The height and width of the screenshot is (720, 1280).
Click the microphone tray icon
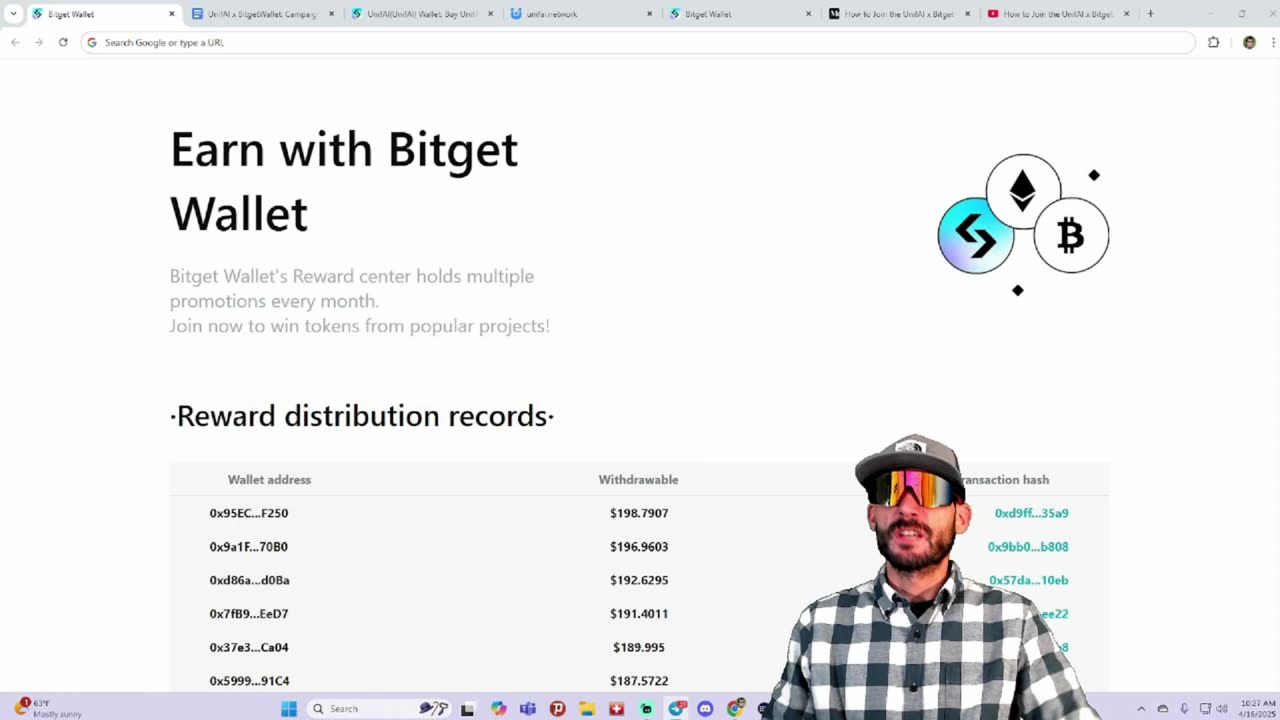click(1184, 708)
